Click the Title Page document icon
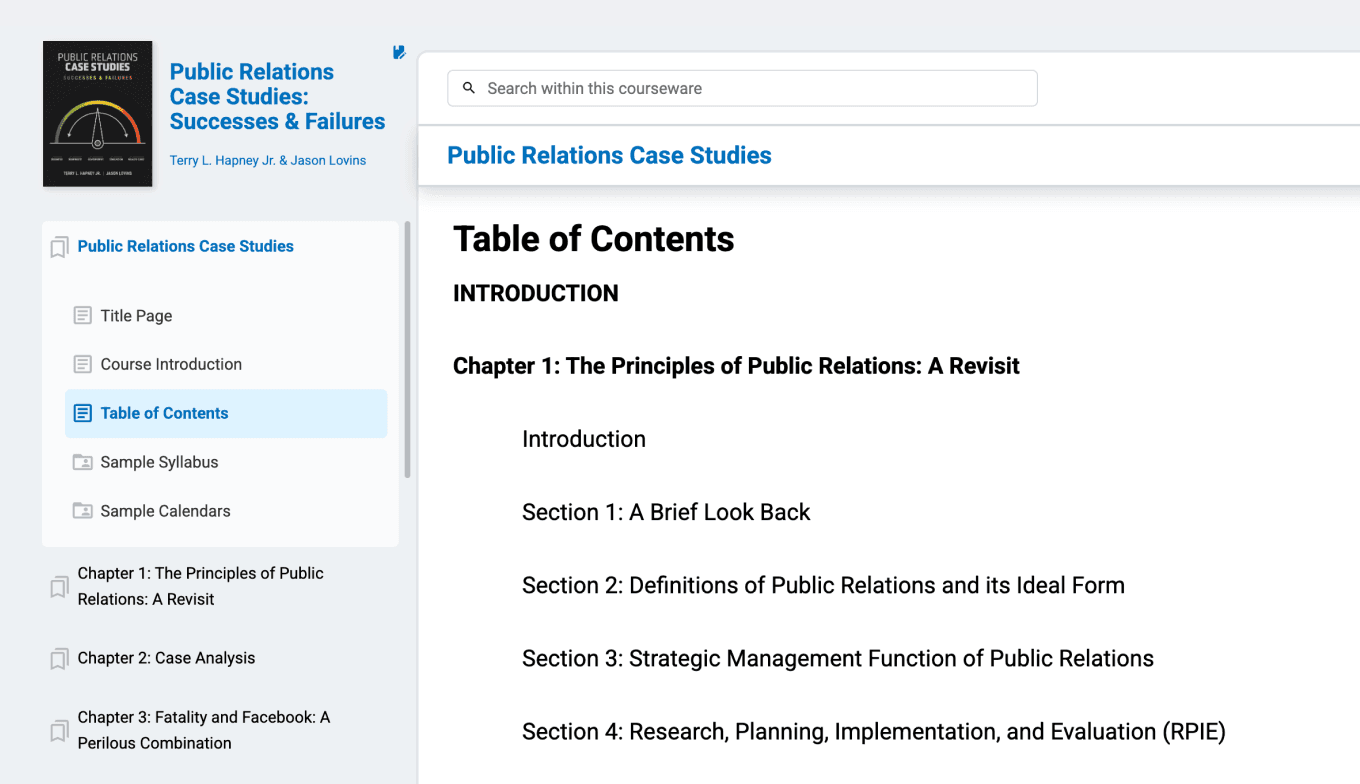 point(83,316)
